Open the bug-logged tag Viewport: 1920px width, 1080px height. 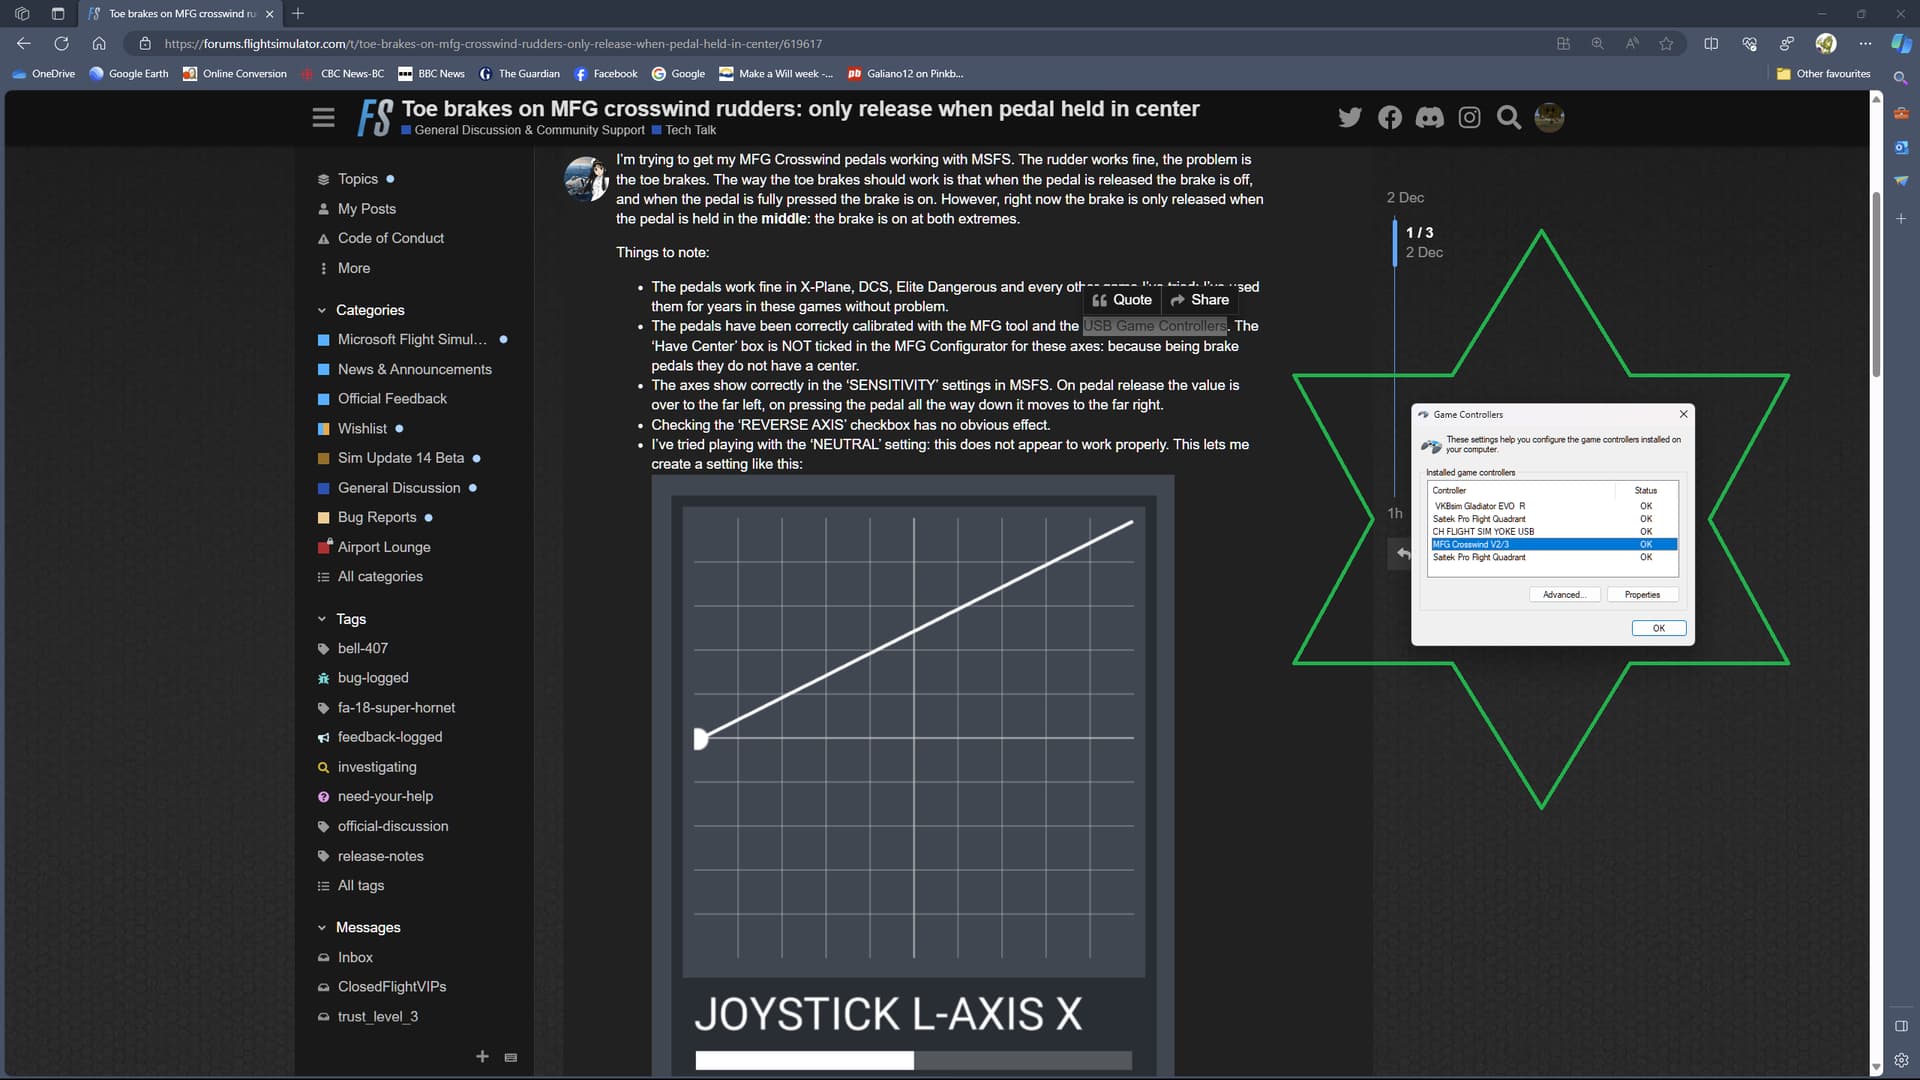(x=372, y=678)
